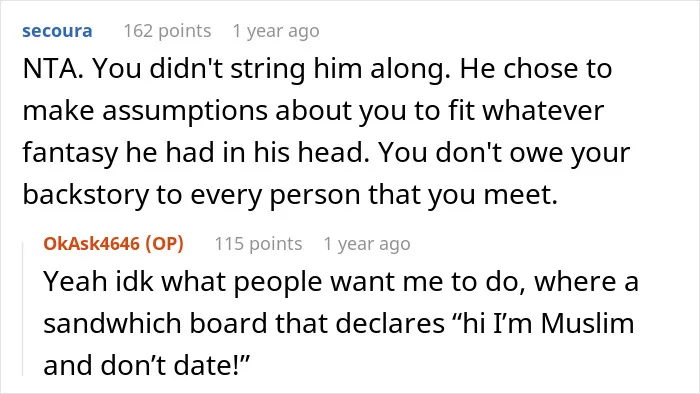Click the word fantasy in the comment
Image resolution: width=700 pixels, height=394 pixels.
tap(70, 153)
